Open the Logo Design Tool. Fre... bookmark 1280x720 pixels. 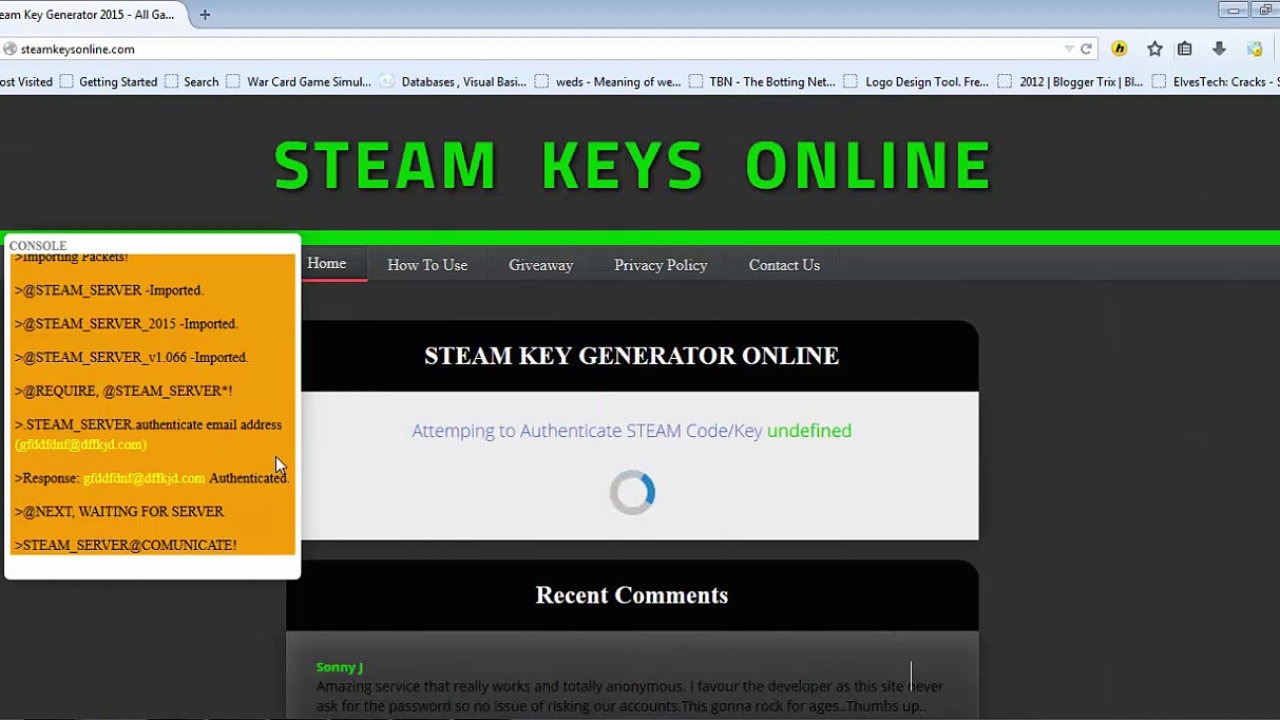coord(916,82)
